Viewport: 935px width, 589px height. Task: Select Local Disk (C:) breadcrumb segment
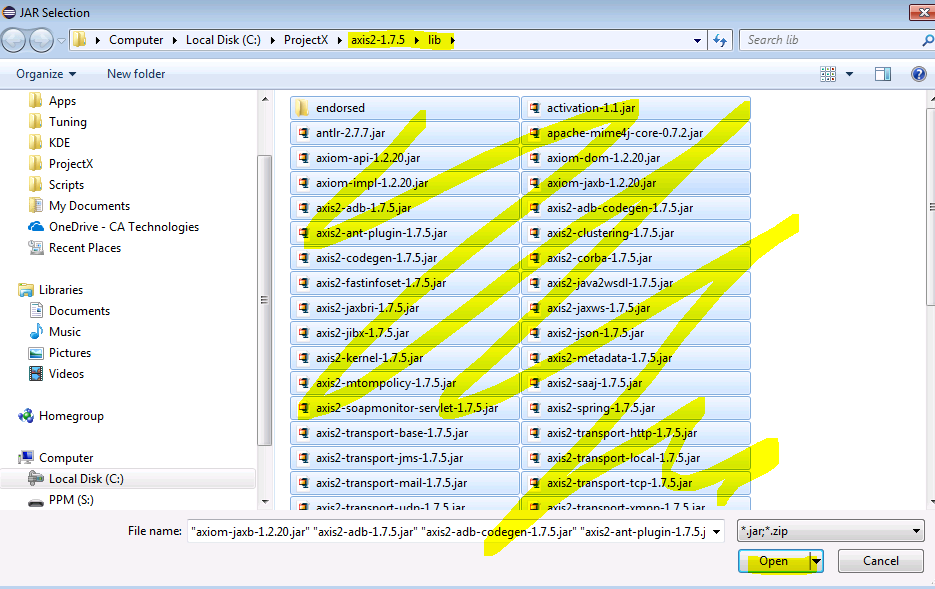point(223,40)
